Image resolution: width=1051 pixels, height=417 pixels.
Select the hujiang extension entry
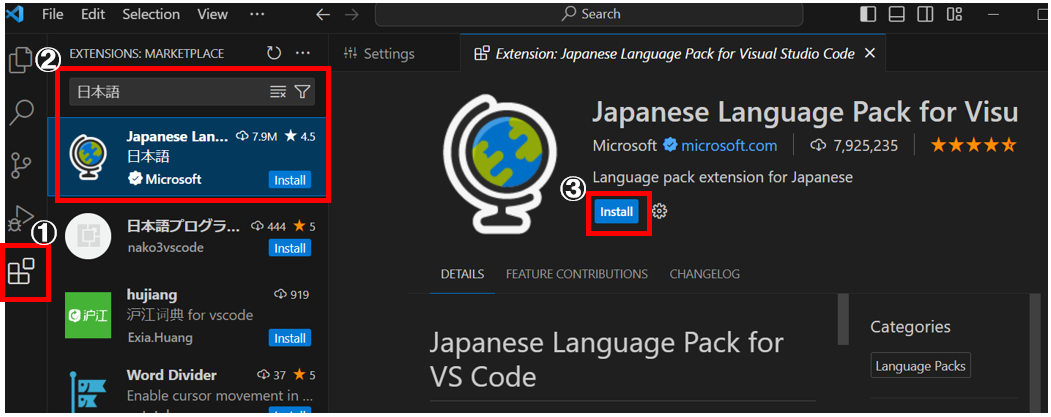pos(188,316)
